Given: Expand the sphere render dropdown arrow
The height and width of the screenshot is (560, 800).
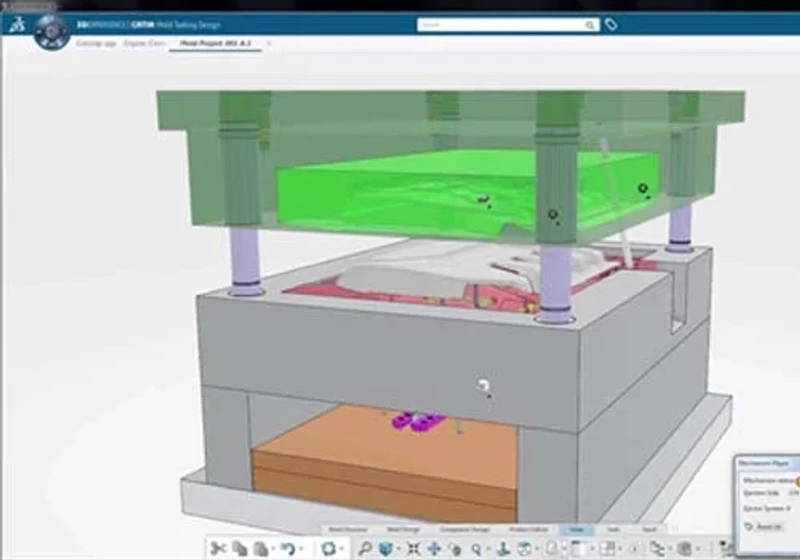Looking at the screenshot, I should click(x=698, y=549).
